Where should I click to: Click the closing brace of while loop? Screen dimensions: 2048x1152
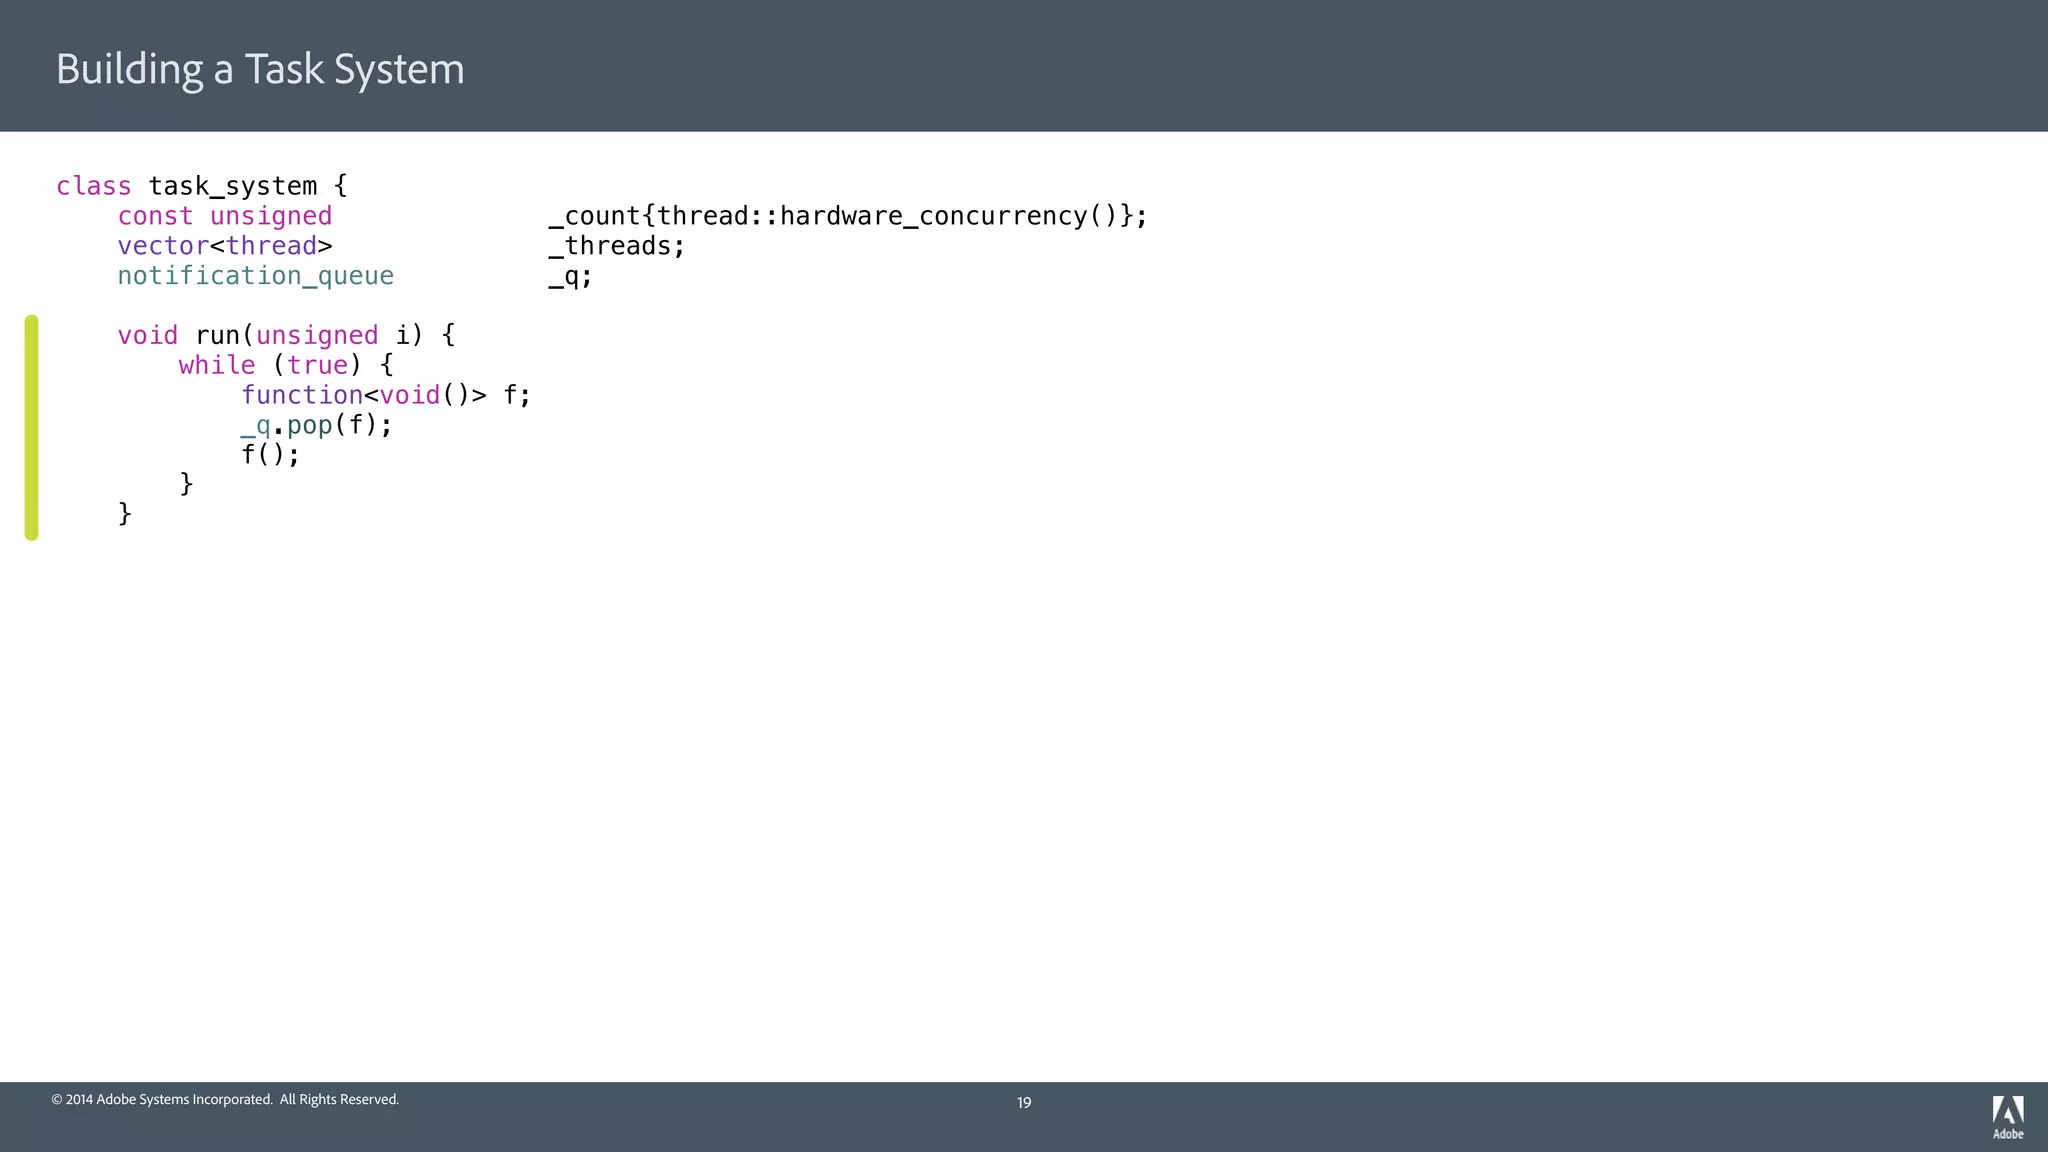[x=186, y=484]
